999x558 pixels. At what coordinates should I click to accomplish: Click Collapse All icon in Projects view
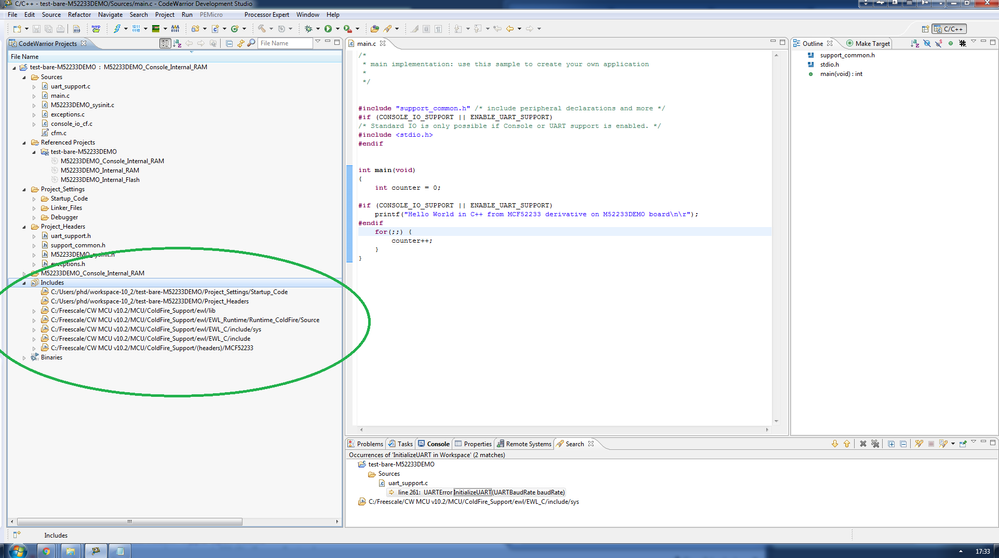pyautogui.click(x=229, y=43)
